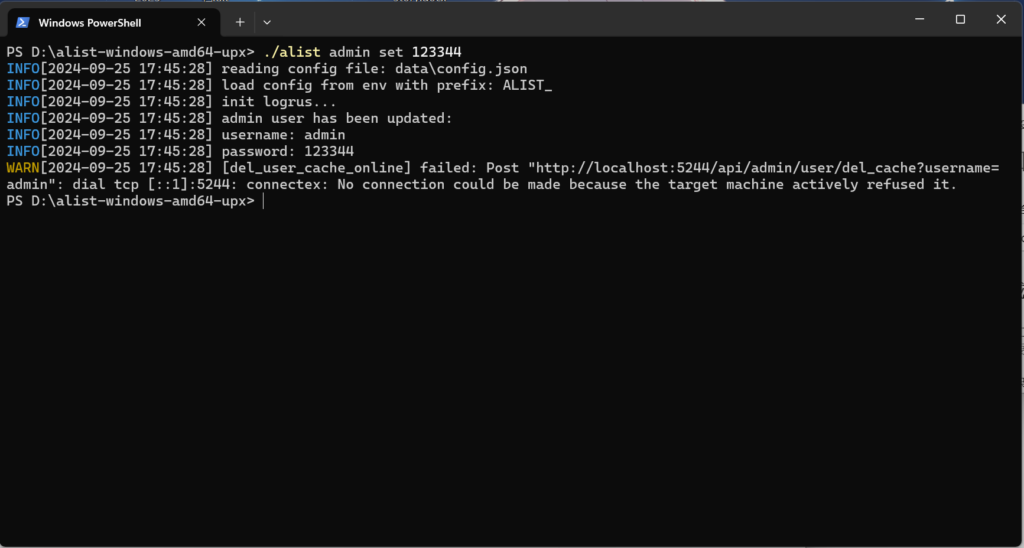Minimize the terminal window
The image size is (1024, 548).
tap(920, 20)
